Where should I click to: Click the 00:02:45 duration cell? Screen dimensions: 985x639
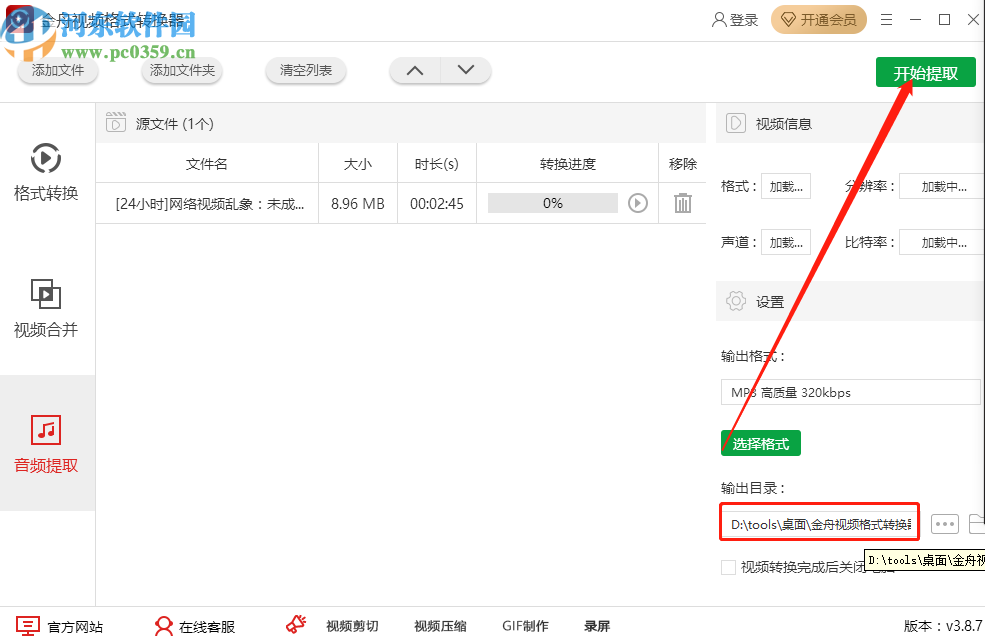pyautogui.click(x=437, y=204)
